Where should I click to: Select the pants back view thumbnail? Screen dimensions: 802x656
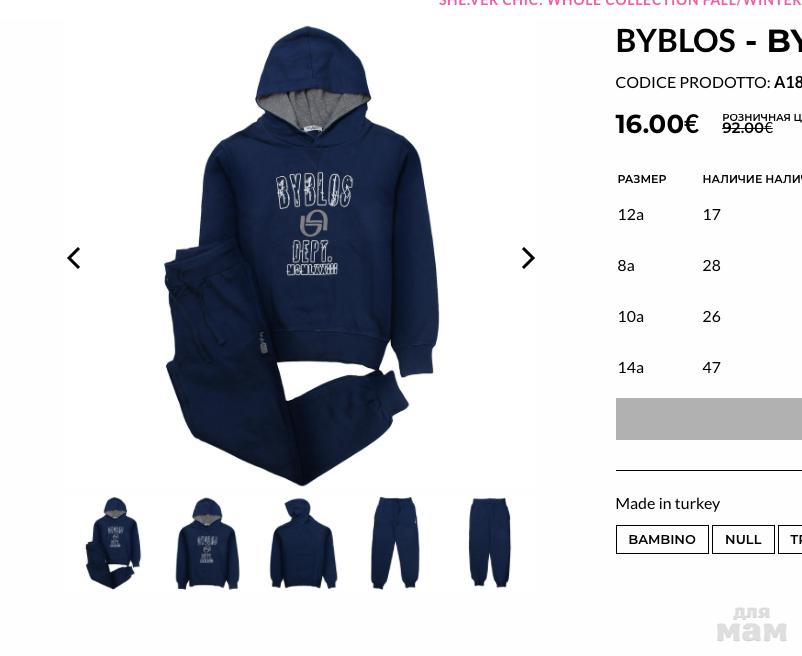(489, 542)
